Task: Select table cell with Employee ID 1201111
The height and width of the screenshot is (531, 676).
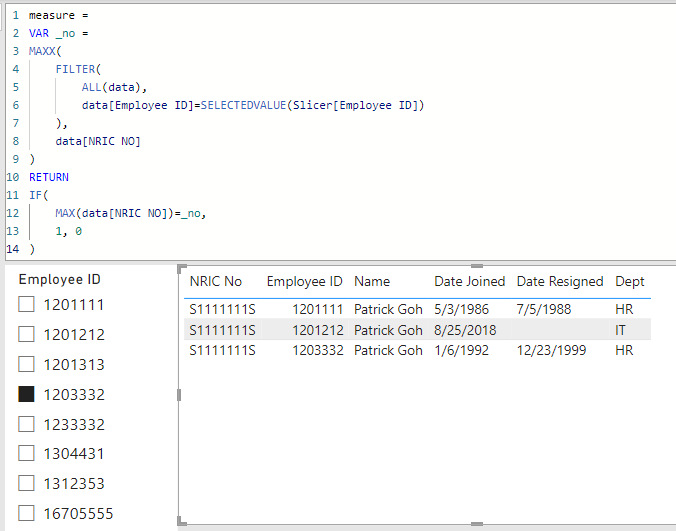Action: point(318,309)
